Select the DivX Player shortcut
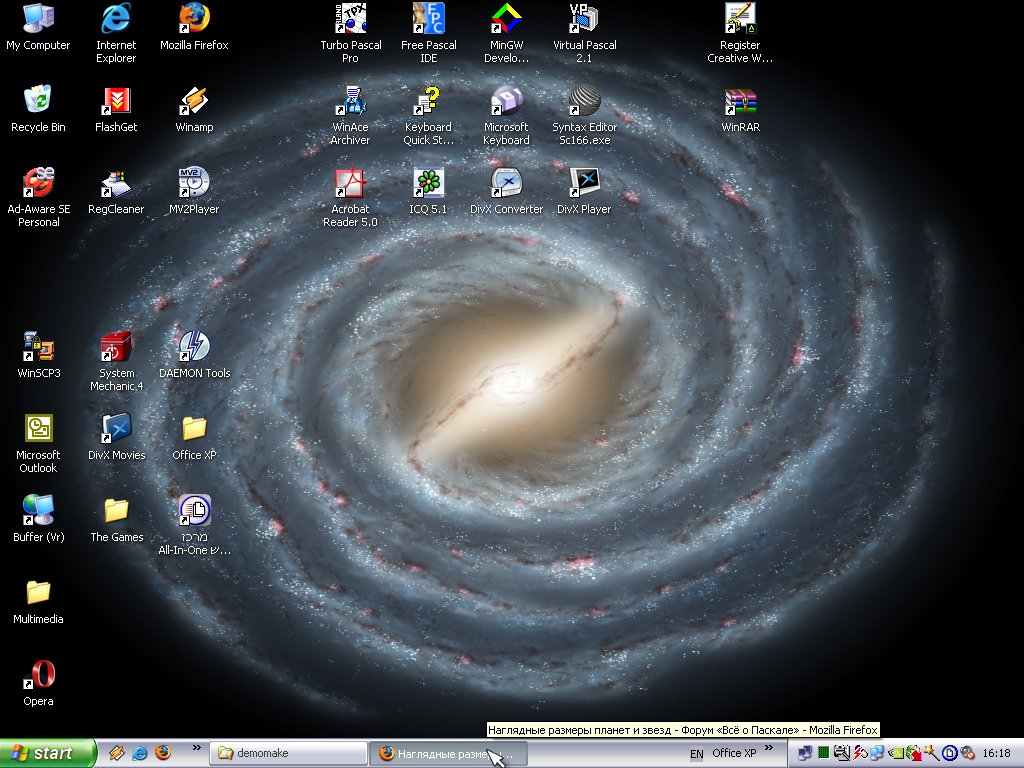This screenshot has width=1024, height=768. click(584, 183)
